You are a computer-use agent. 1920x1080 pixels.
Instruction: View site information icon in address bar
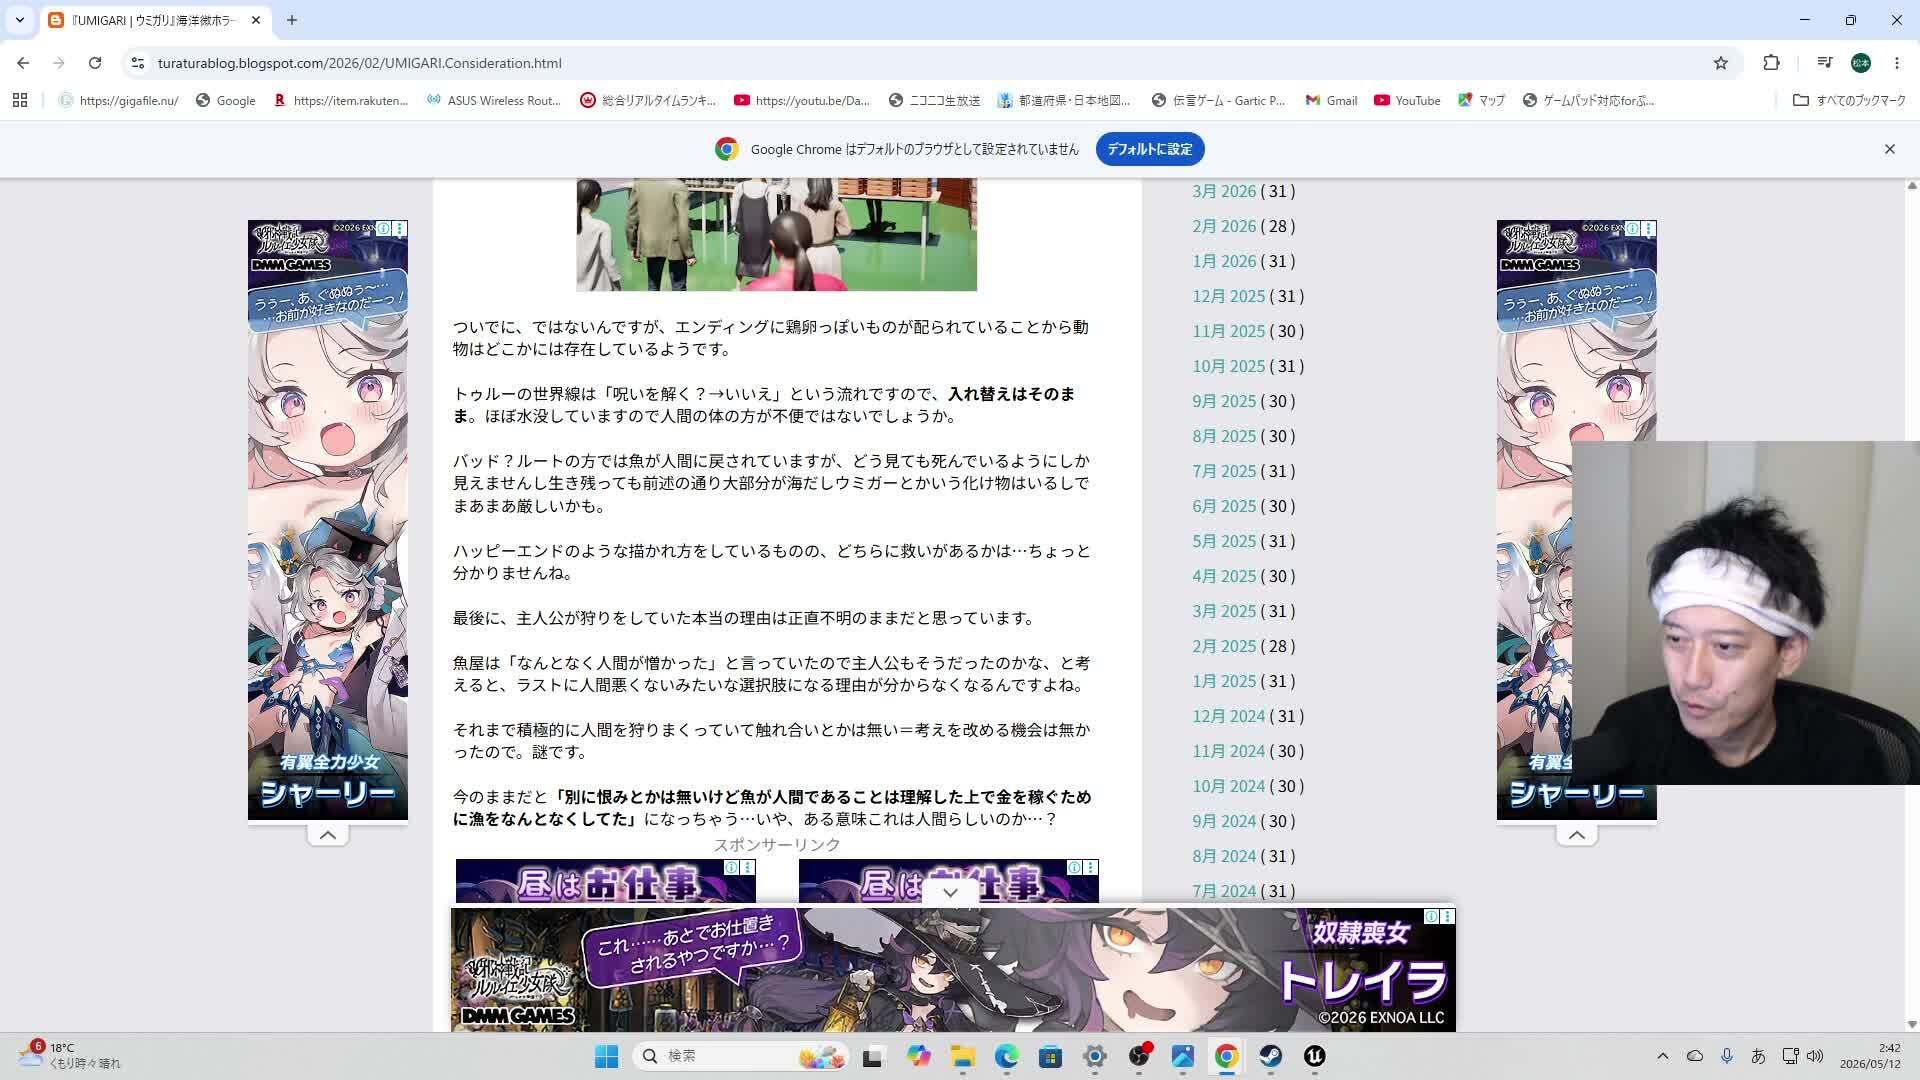click(138, 63)
